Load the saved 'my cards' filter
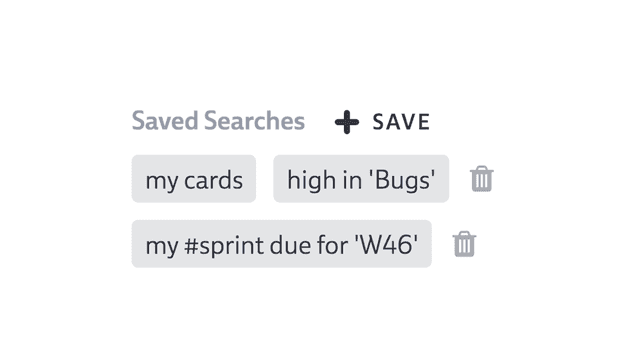 (x=194, y=178)
